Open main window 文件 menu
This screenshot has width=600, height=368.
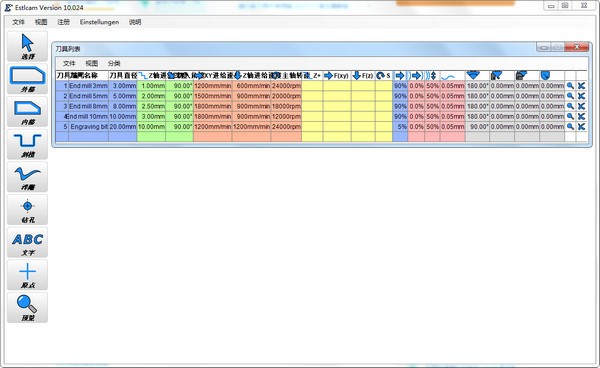click(x=18, y=22)
